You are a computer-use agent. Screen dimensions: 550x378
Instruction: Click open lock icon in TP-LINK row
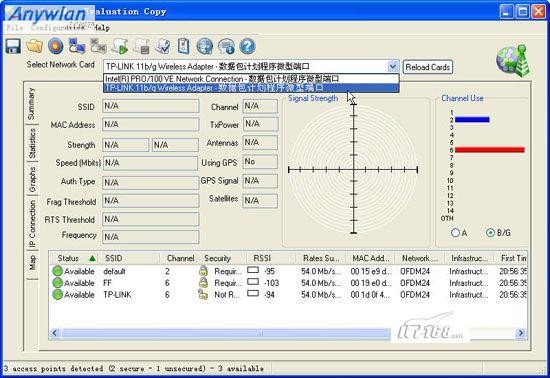[203, 294]
